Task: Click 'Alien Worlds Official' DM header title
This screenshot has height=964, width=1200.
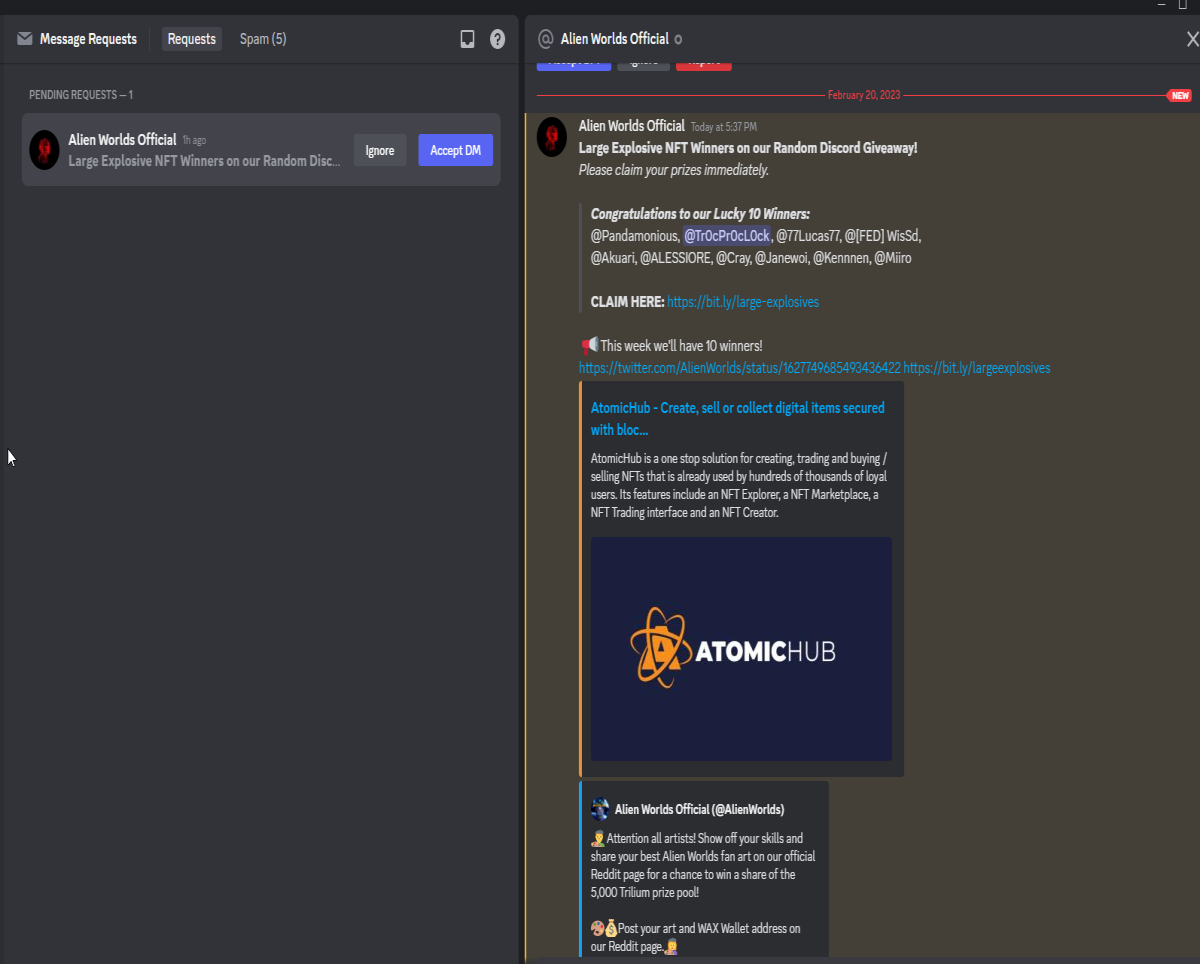Action: [x=615, y=39]
